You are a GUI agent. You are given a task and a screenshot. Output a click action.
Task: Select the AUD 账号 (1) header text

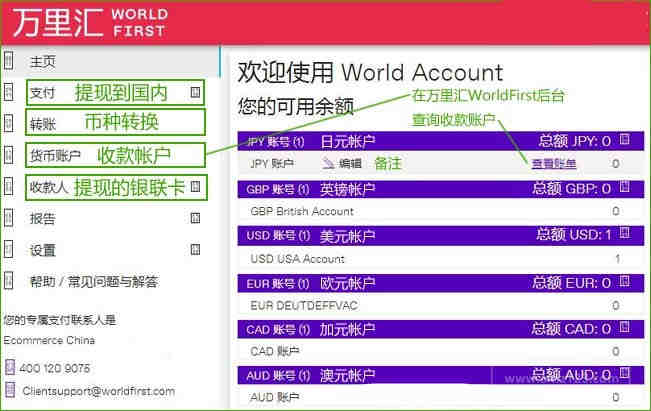tap(278, 376)
